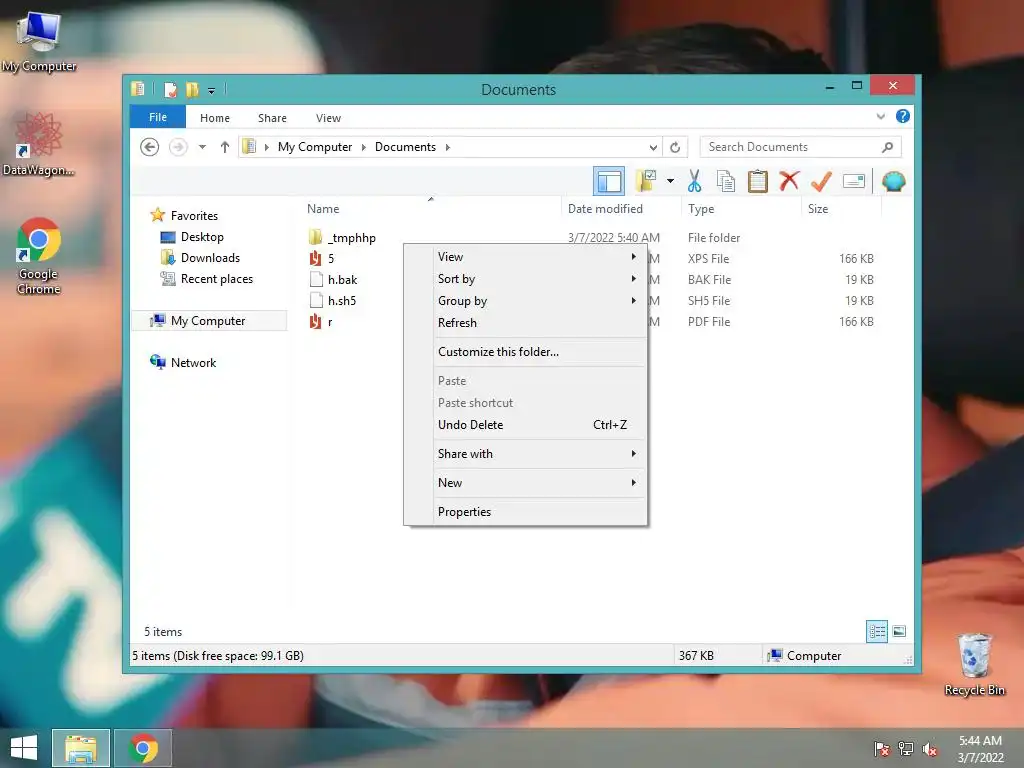The width and height of the screenshot is (1024, 768).
Task: Click inside the Search Documents field
Action: pos(801,147)
